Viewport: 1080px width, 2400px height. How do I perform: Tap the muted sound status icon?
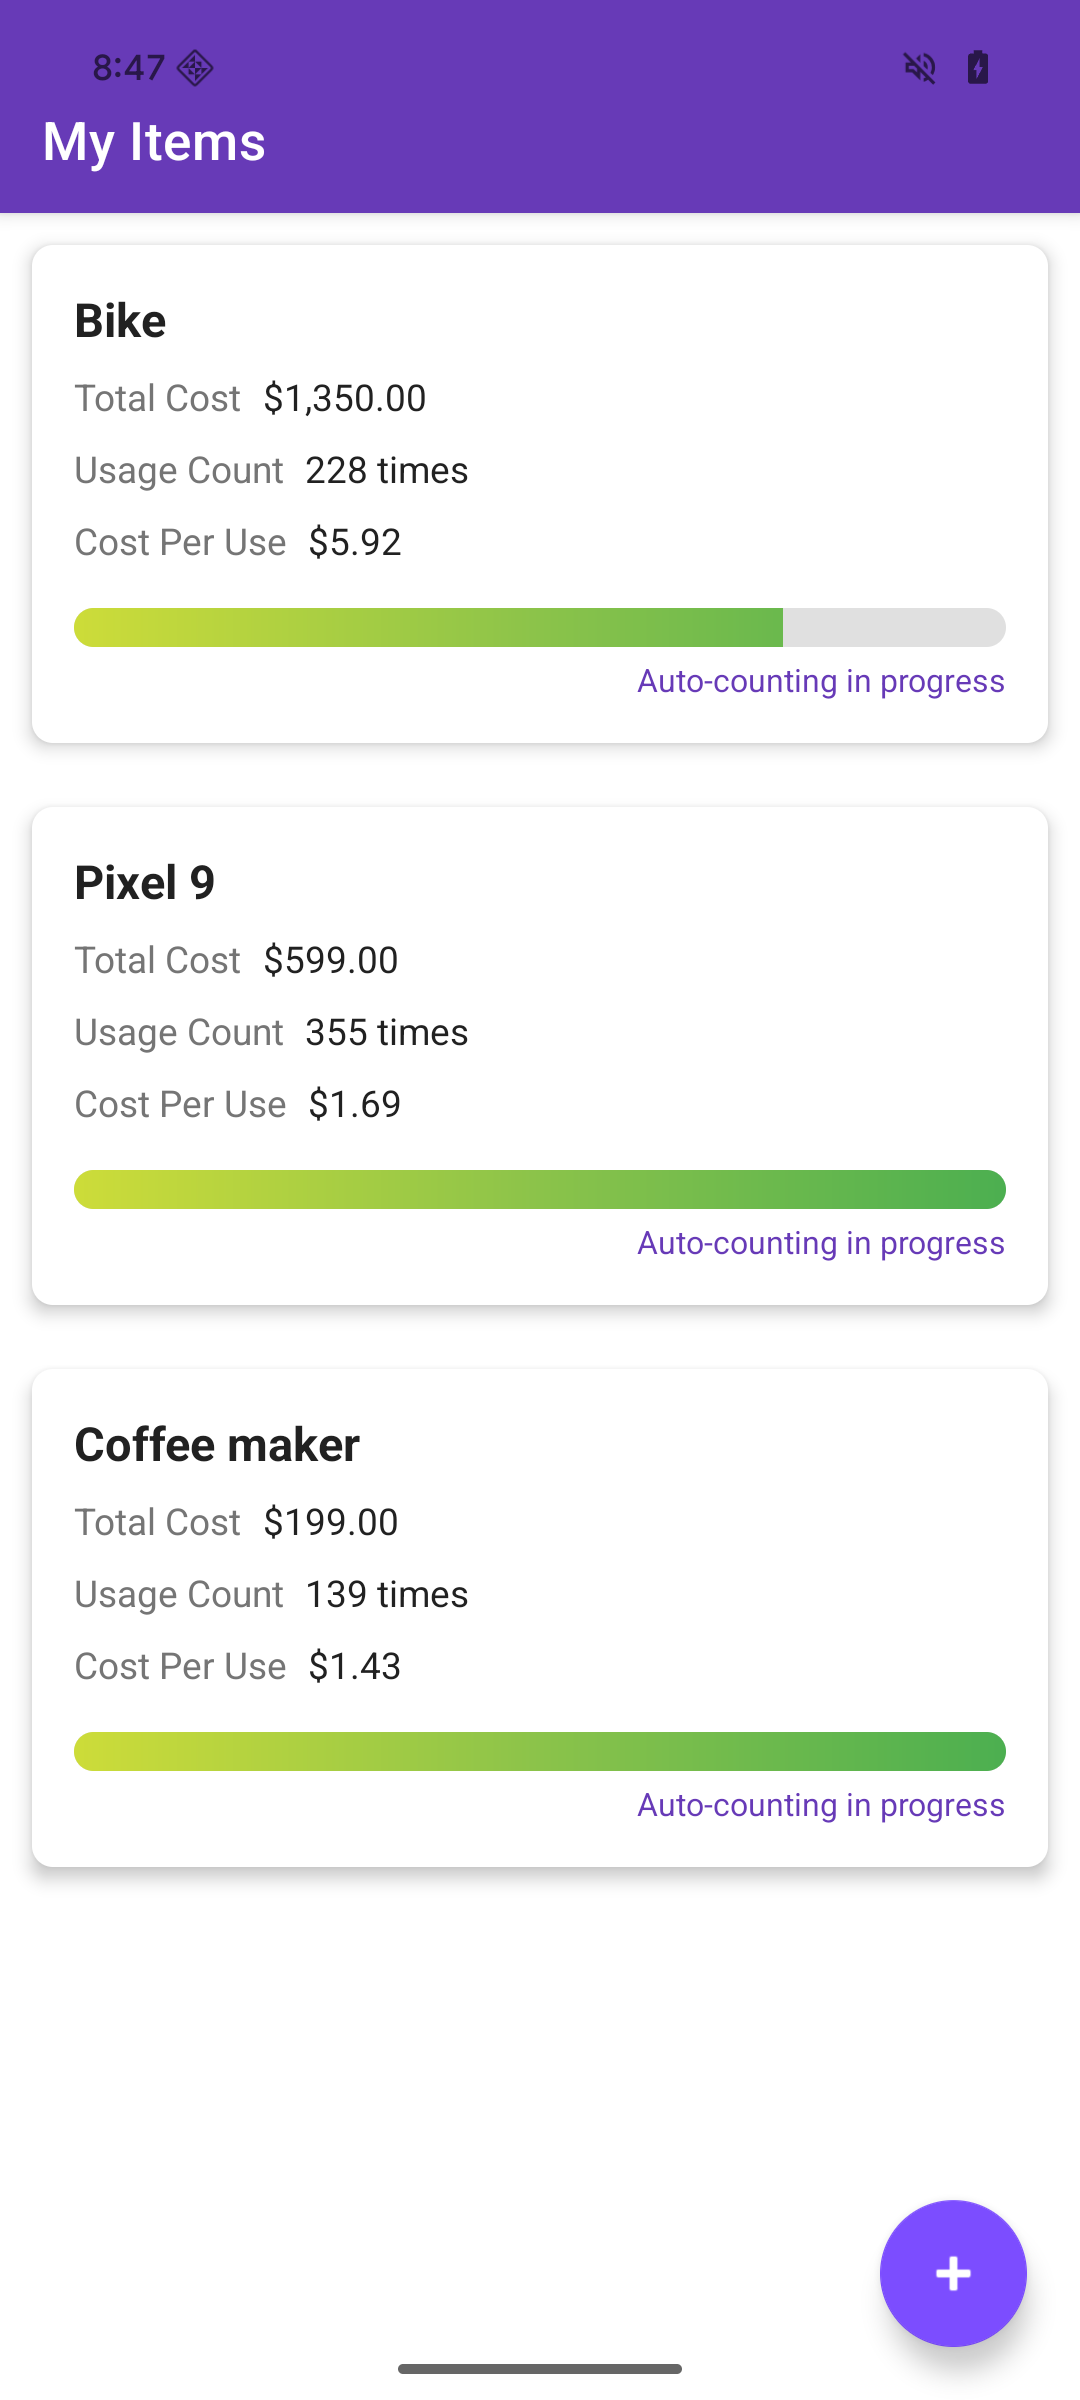click(x=920, y=68)
